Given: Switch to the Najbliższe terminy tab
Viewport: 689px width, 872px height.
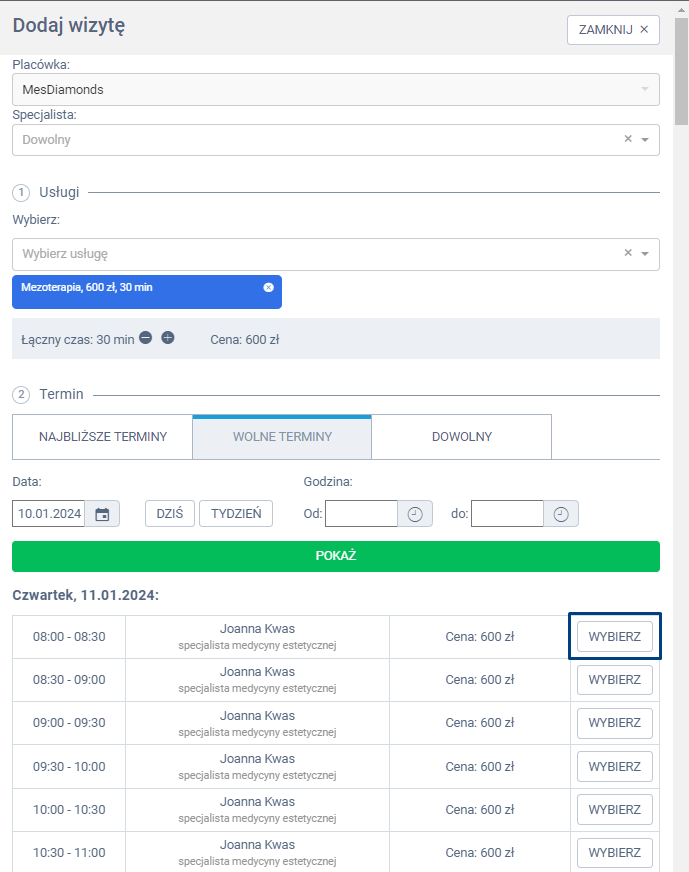Looking at the screenshot, I should pos(102,437).
